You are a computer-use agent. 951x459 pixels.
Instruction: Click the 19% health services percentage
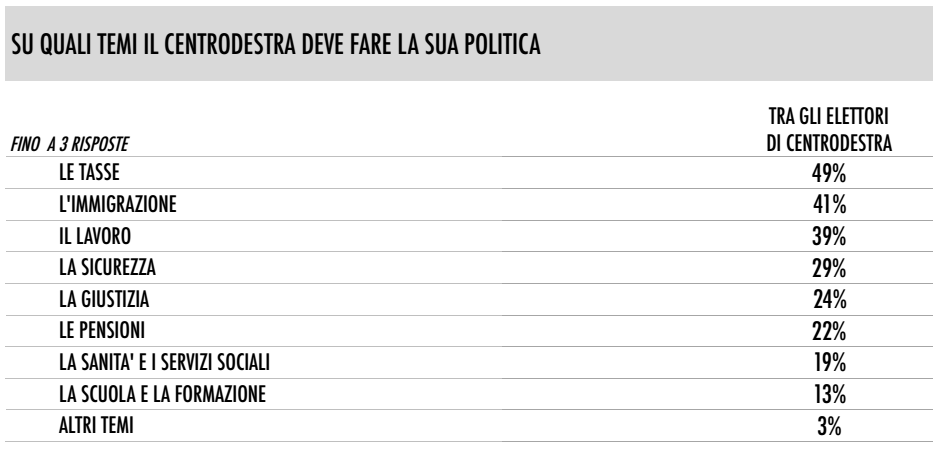pyautogui.click(x=830, y=363)
